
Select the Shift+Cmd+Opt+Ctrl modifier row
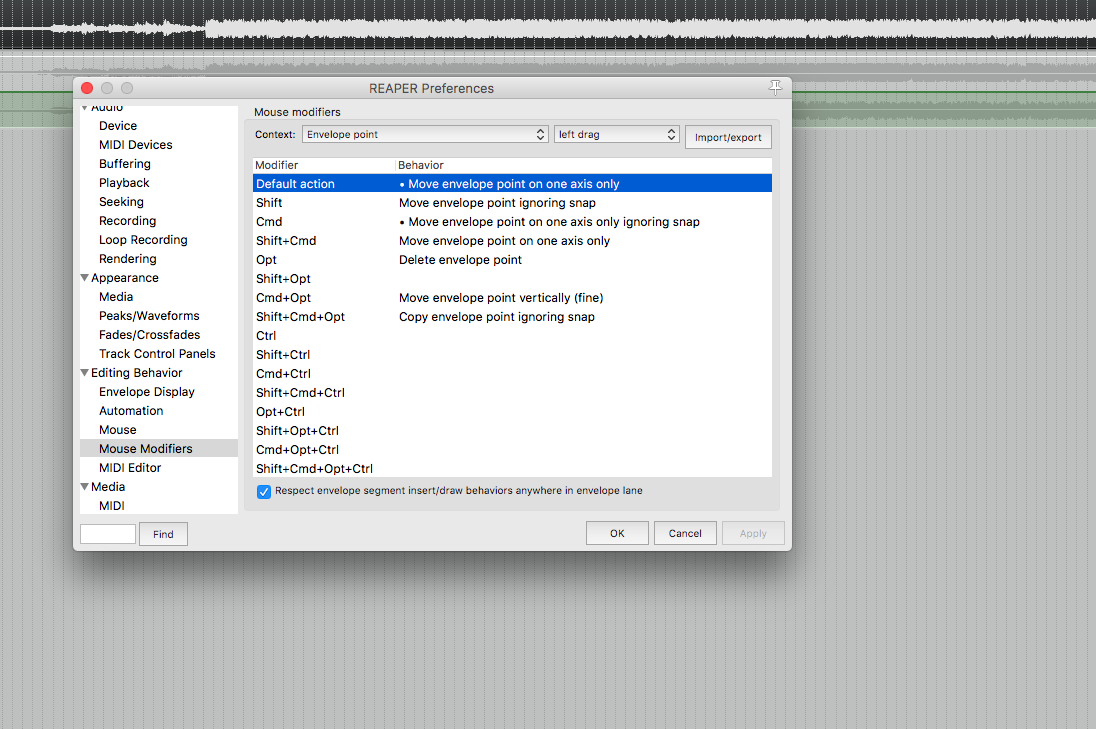[x=512, y=468]
